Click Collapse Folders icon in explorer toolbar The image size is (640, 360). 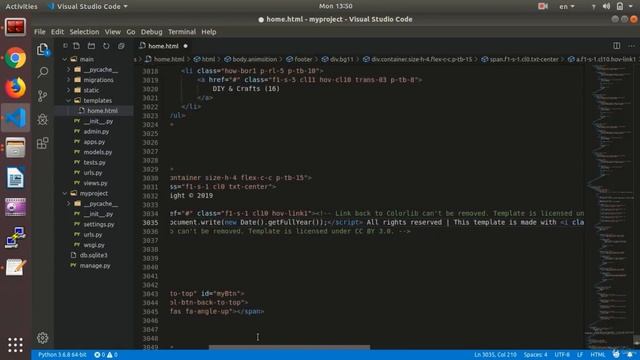(x=121, y=46)
